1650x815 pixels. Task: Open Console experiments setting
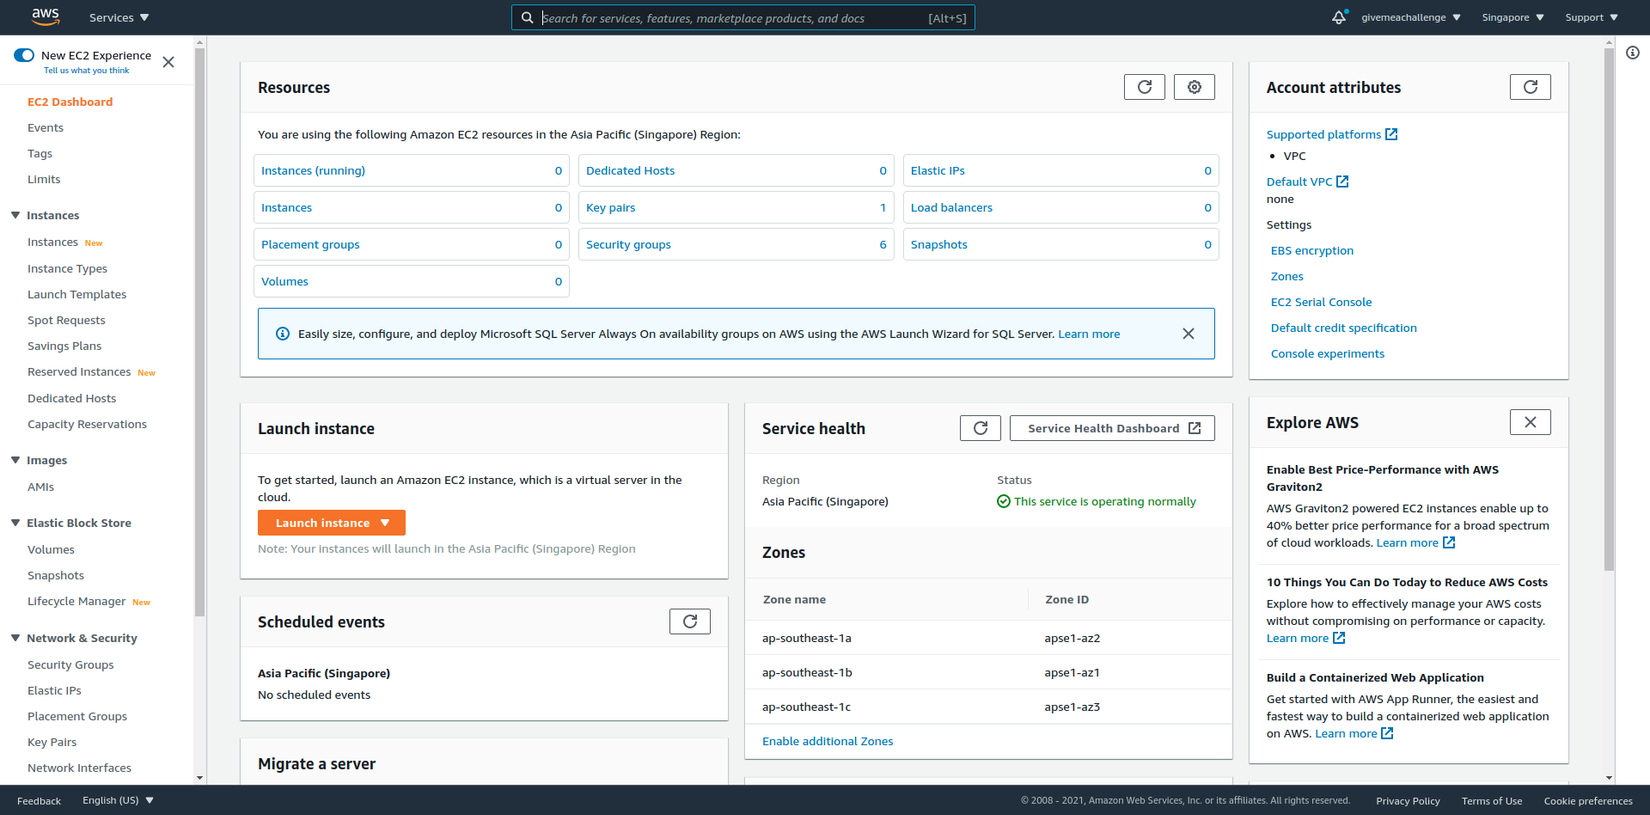(1327, 354)
